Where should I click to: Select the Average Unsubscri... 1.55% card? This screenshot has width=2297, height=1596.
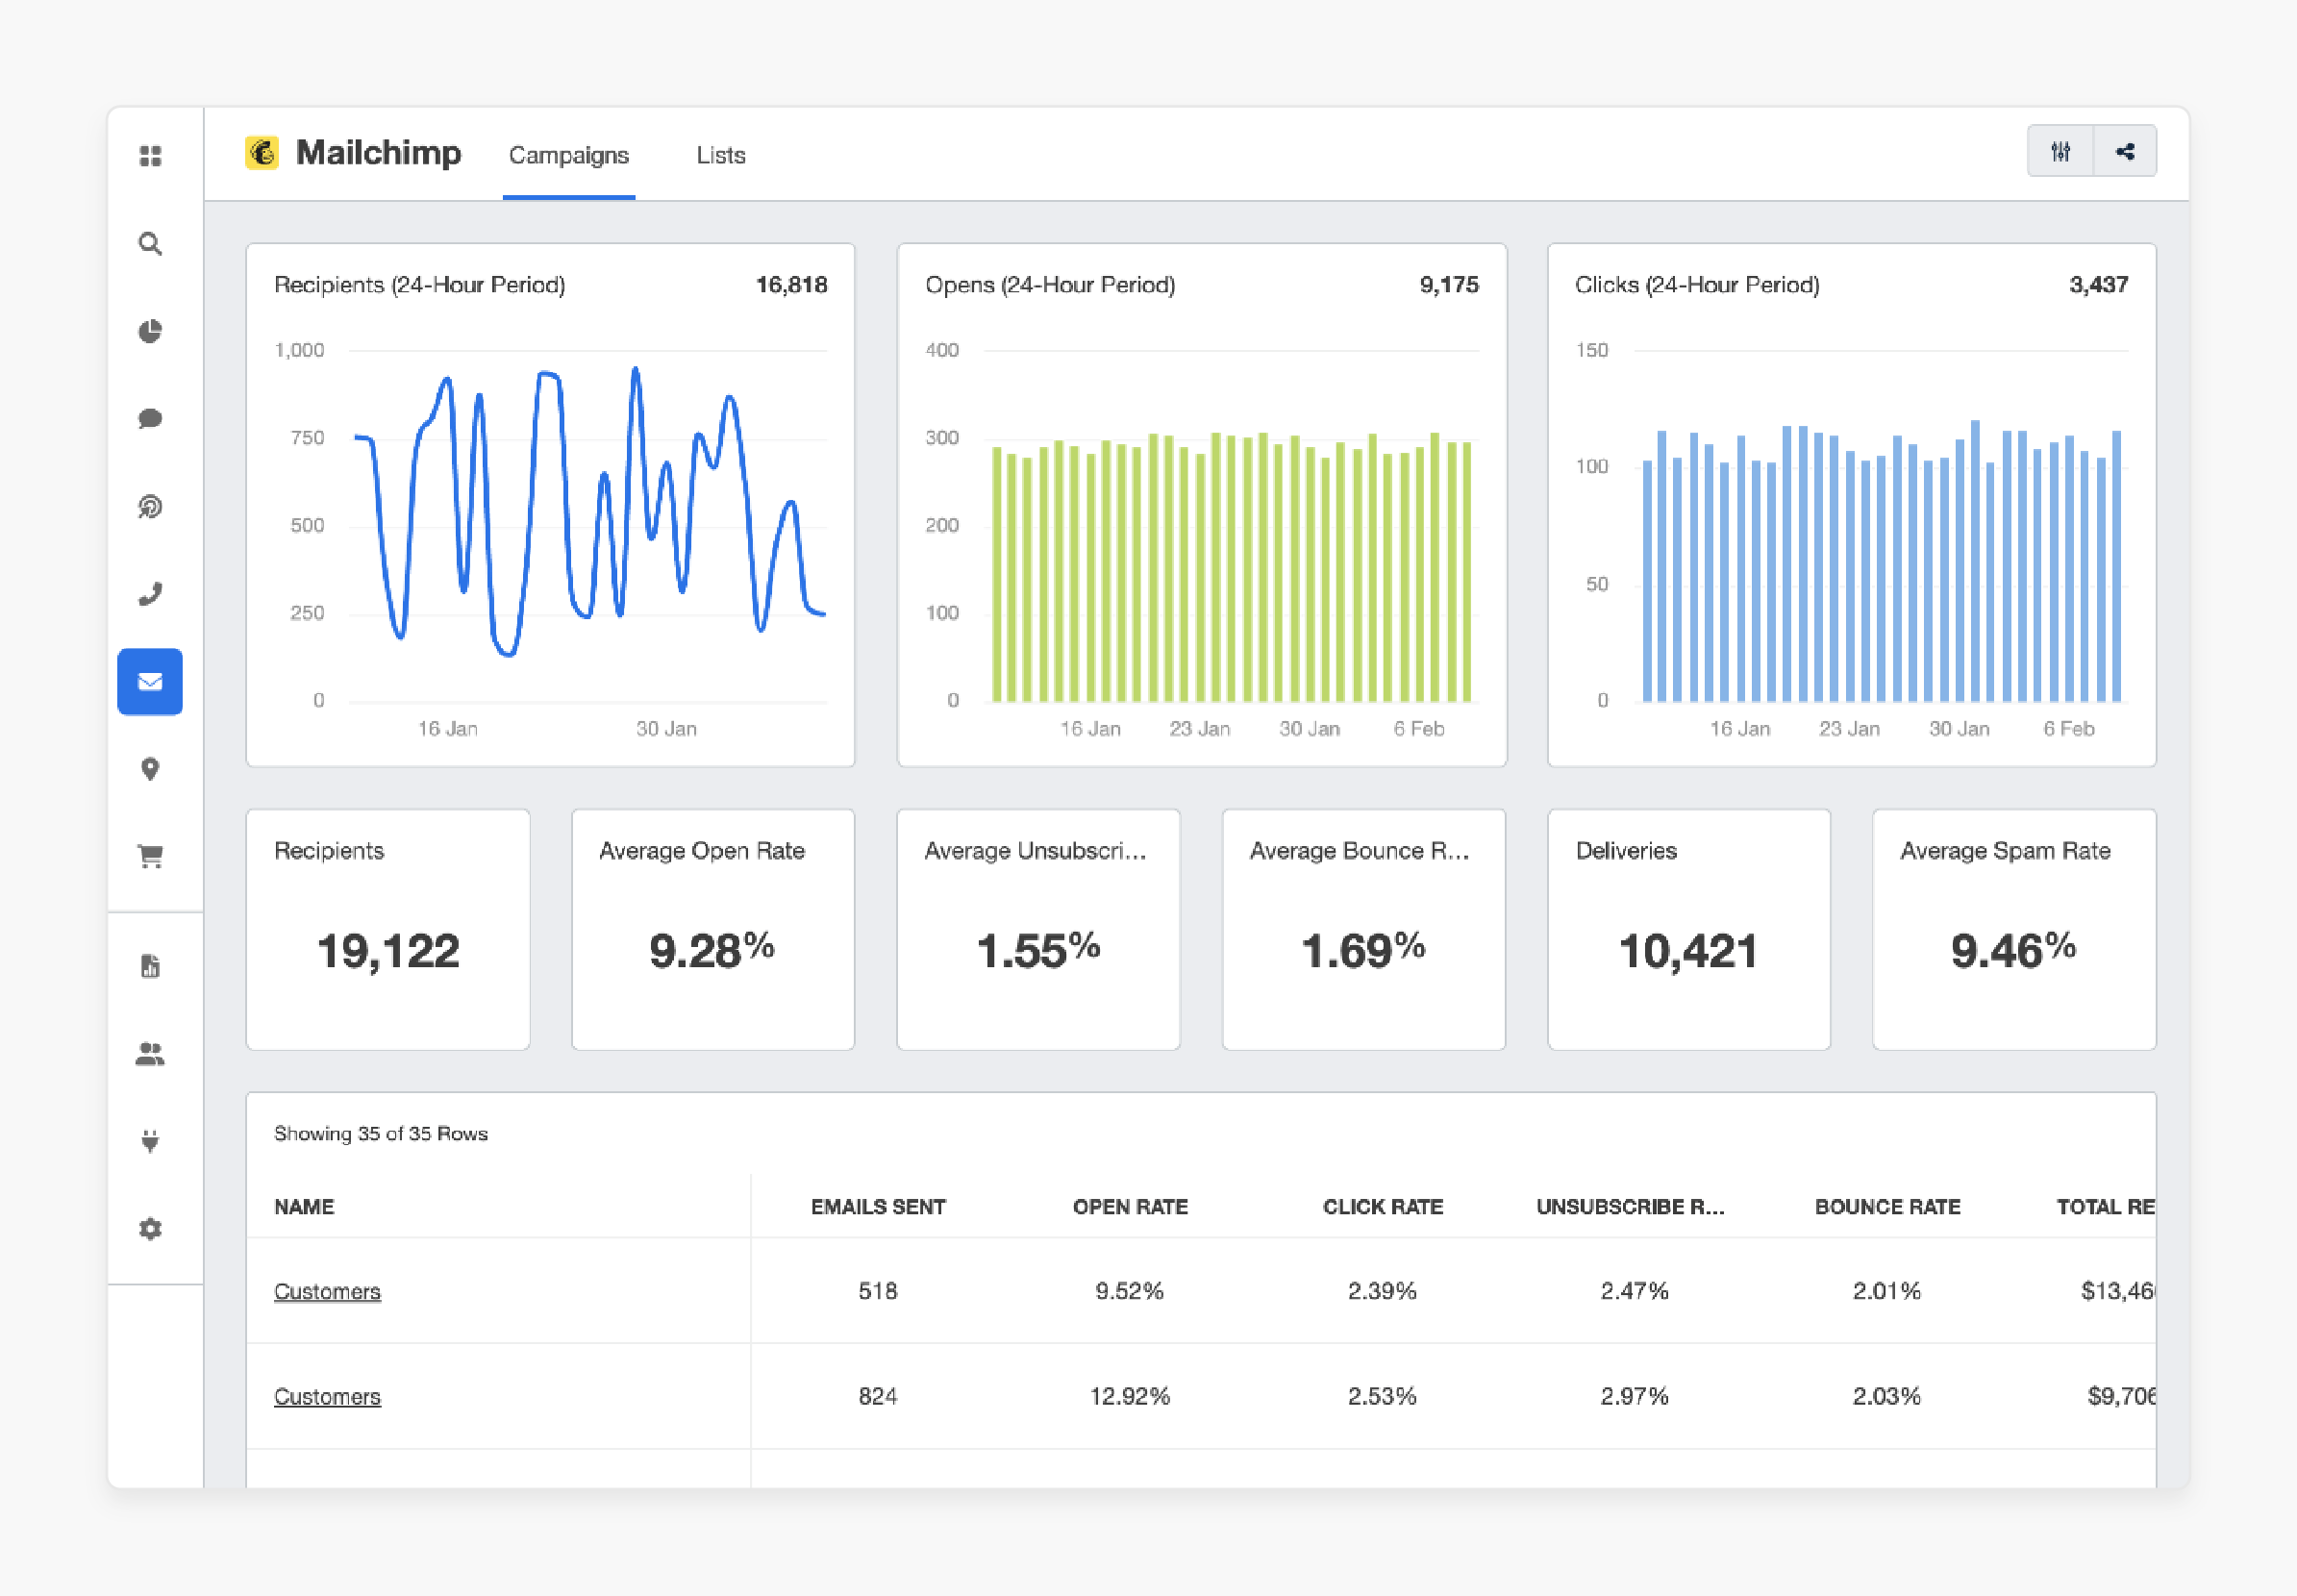1038,929
